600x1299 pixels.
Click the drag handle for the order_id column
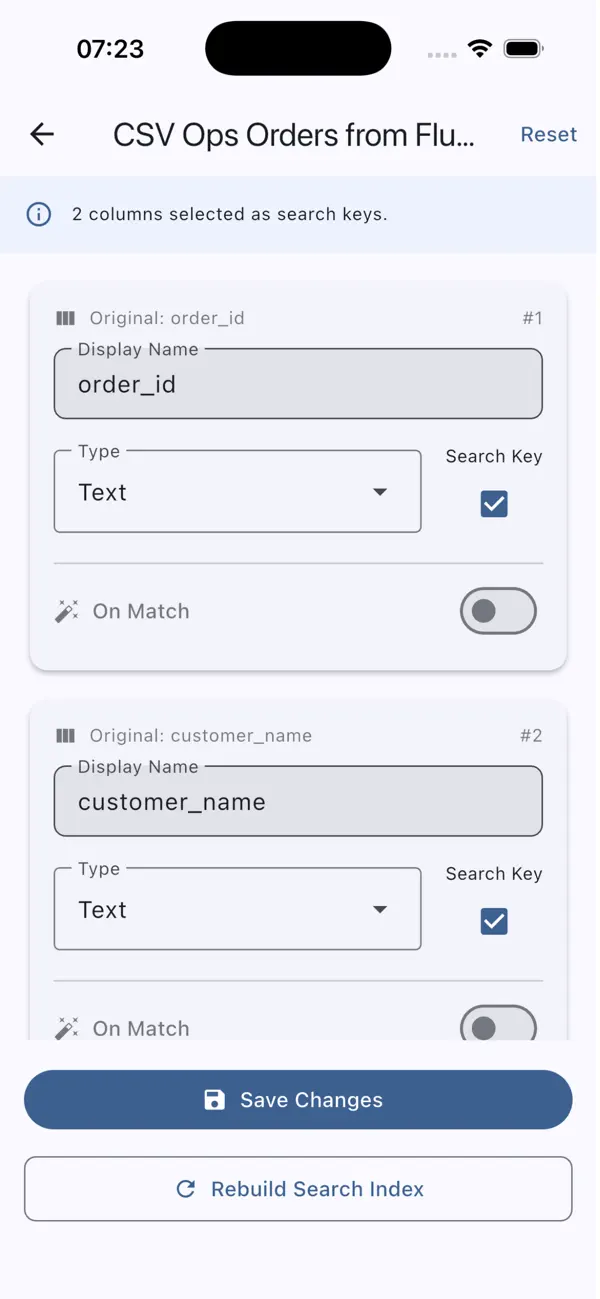(x=65, y=318)
